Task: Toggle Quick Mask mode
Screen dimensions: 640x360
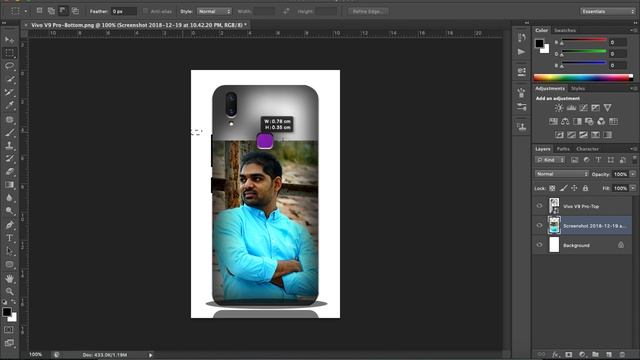Action: 9,329
